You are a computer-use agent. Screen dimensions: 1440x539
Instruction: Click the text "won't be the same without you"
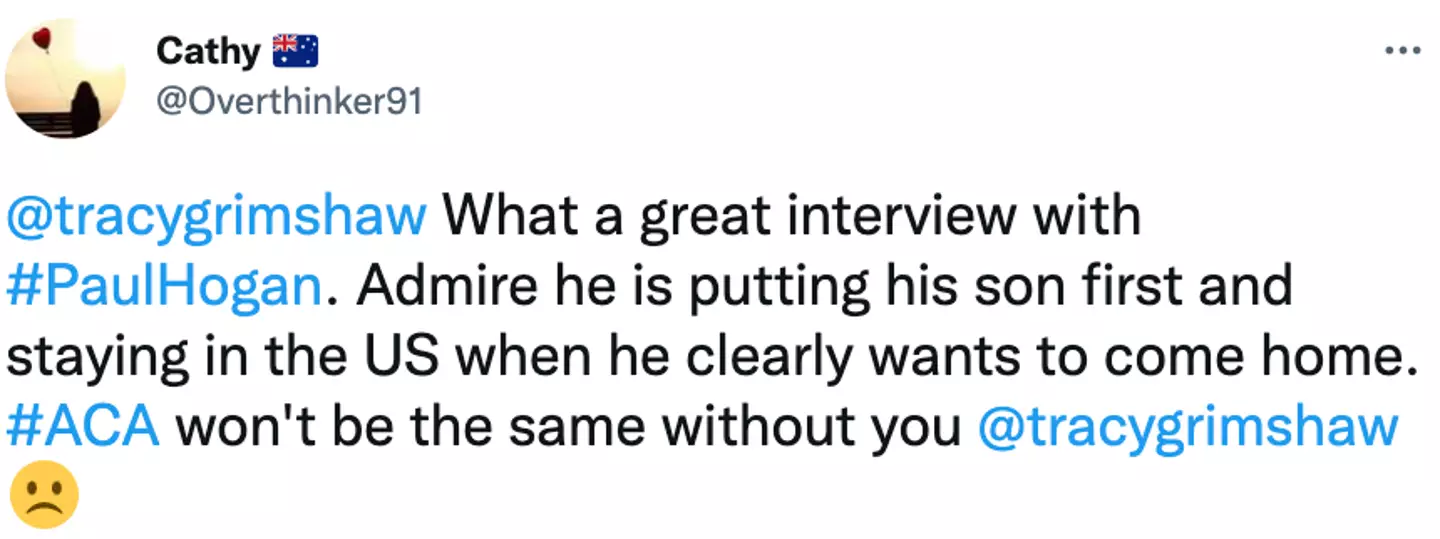568,428
